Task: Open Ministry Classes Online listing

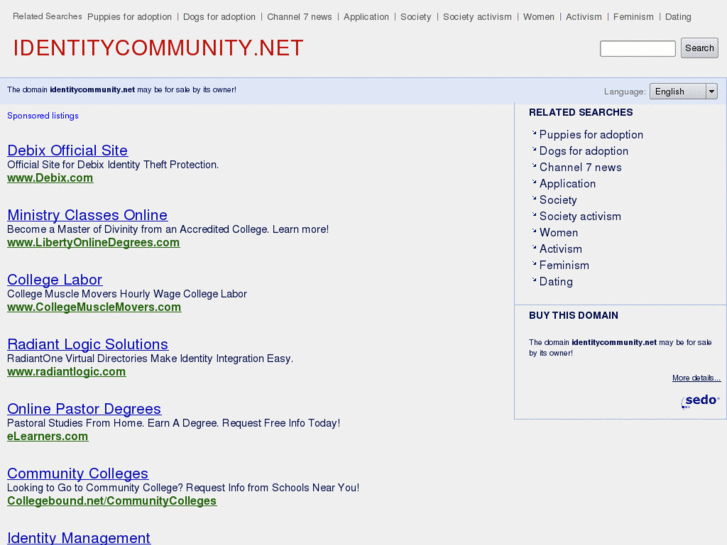Action: coord(87,215)
